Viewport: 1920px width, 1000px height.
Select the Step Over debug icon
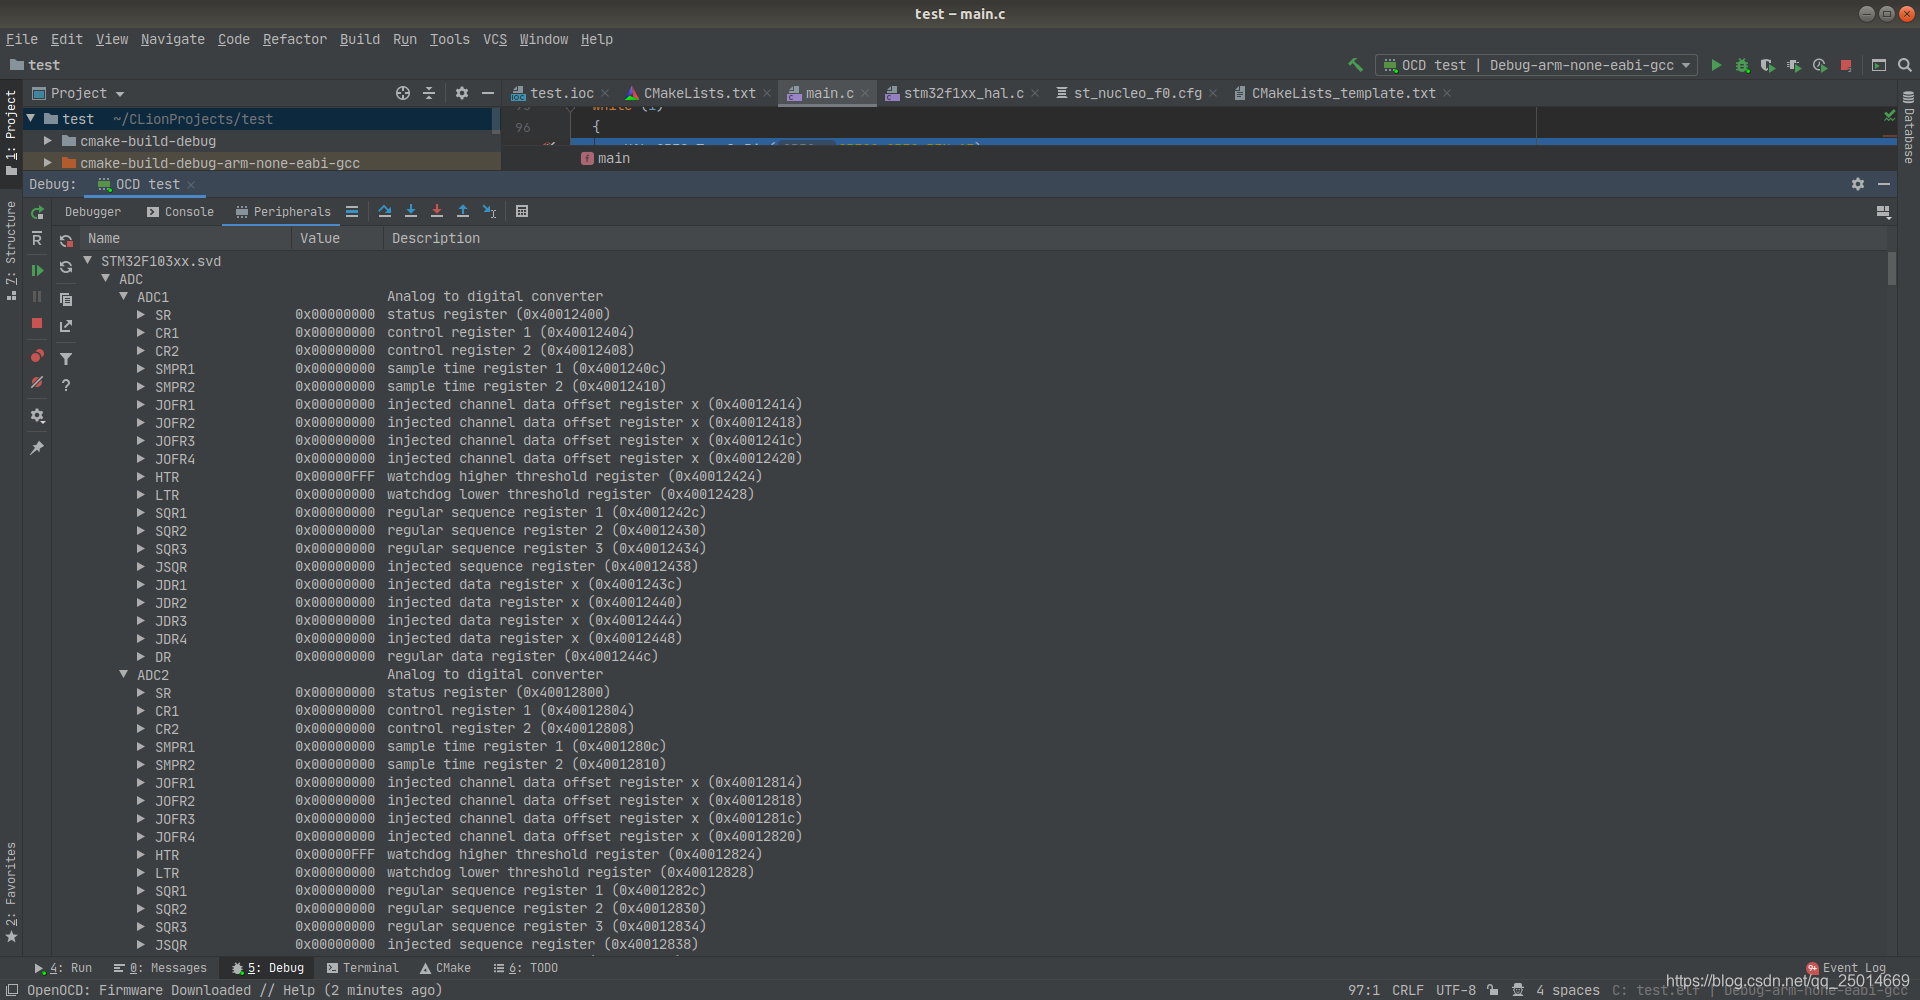coord(385,211)
